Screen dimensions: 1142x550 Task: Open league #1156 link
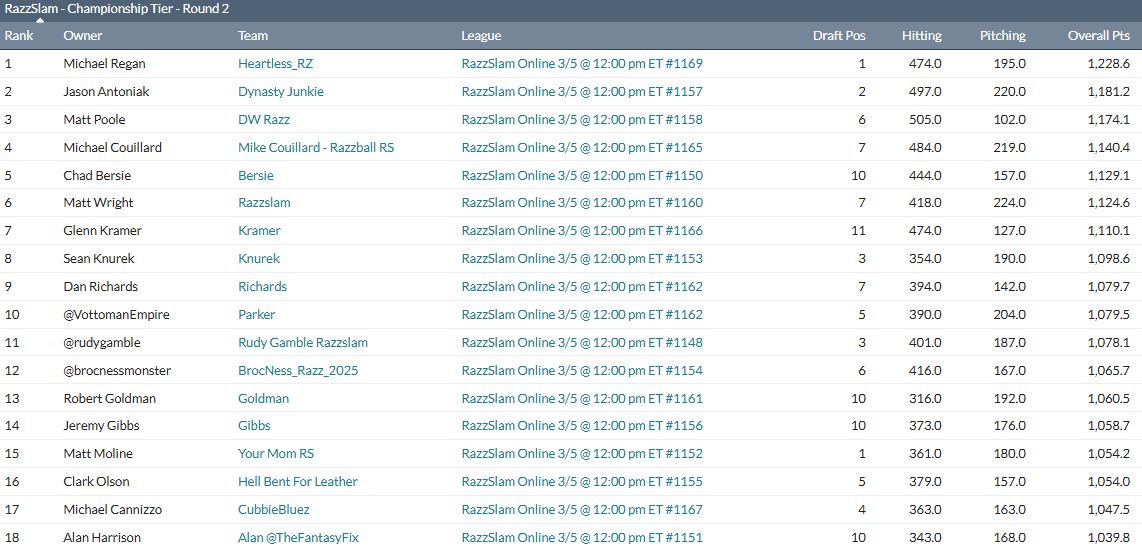[582, 425]
